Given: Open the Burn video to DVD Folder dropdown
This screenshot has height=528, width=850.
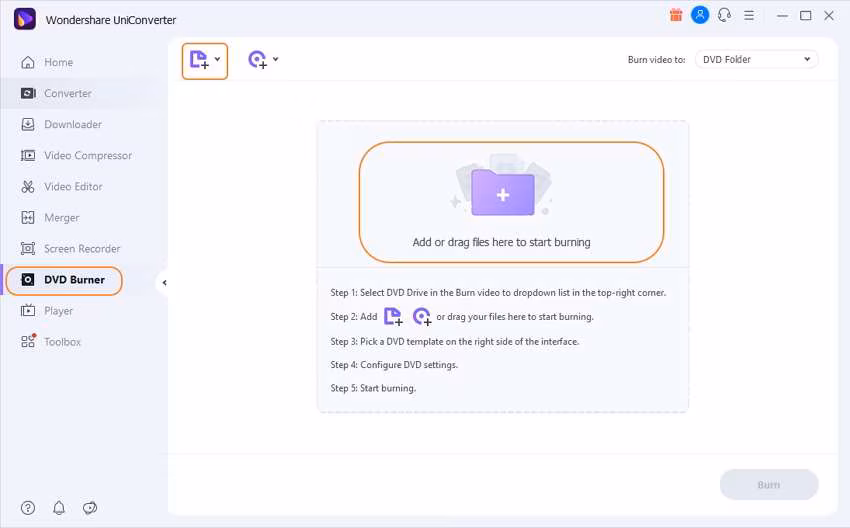Looking at the screenshot, I should 756,60.
